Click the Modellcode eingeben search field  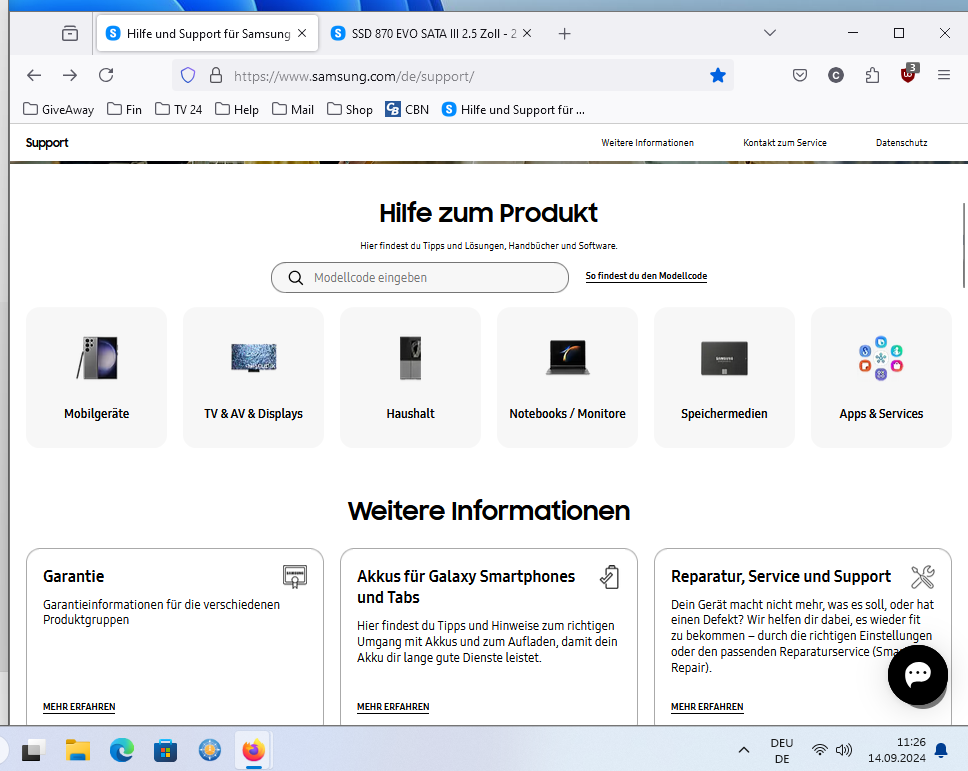coord(420,277)
